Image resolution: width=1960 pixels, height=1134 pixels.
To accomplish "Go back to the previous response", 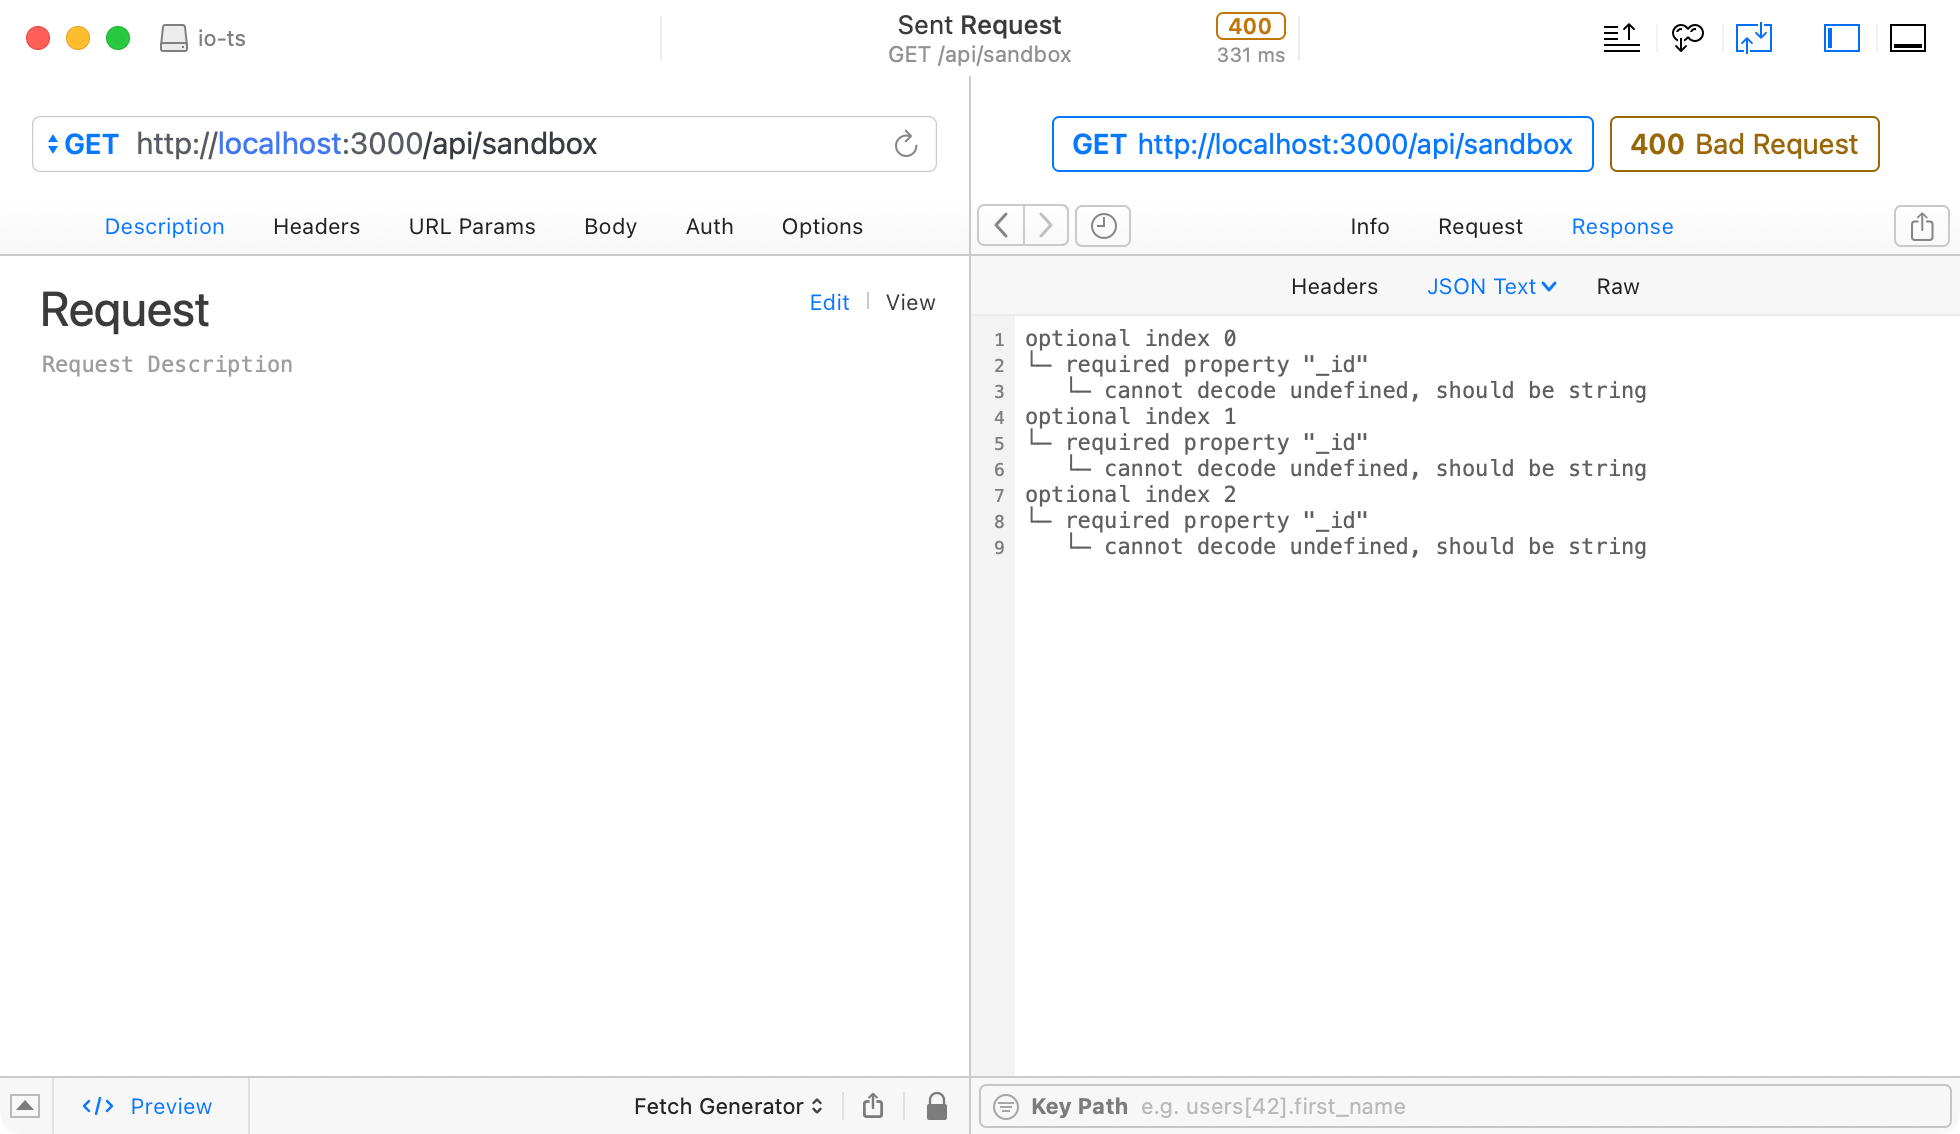I will click(x=1001, y=226).
